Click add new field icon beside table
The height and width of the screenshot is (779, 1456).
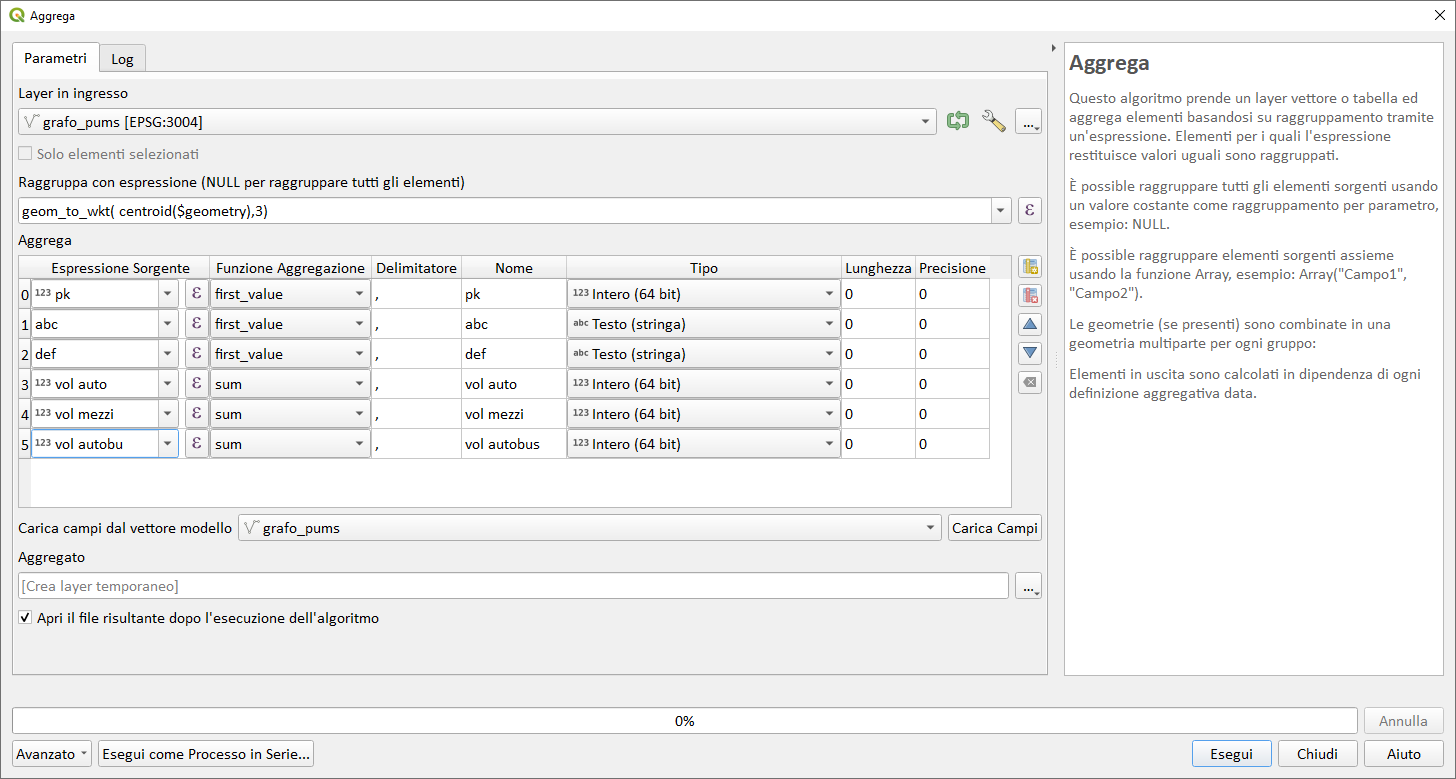pyautogui.click(x=1030, y=267)
